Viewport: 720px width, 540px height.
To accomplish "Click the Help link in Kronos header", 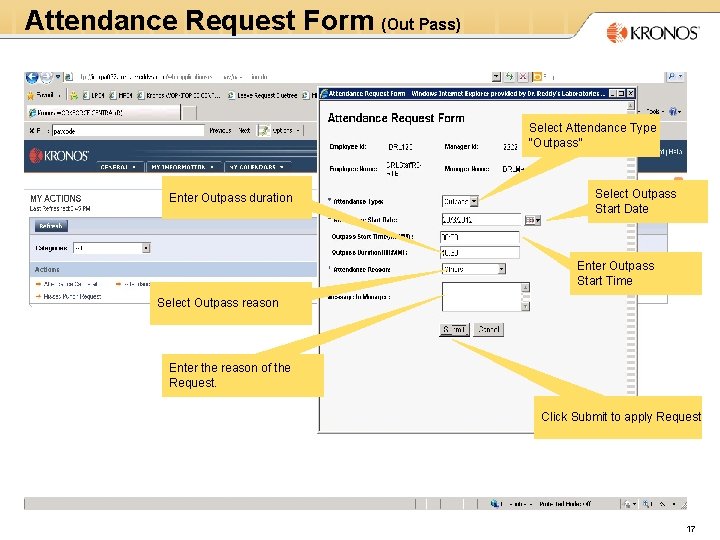I will [675, 152].
